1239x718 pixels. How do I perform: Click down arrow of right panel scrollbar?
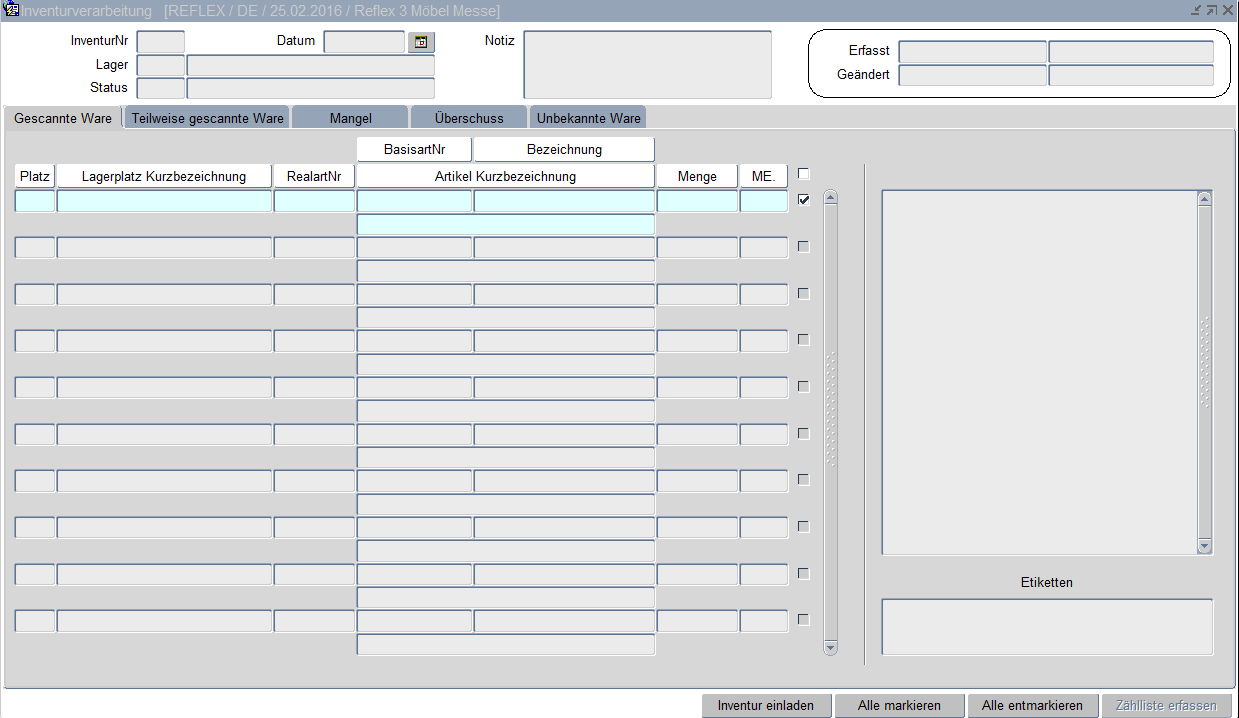1204,546
